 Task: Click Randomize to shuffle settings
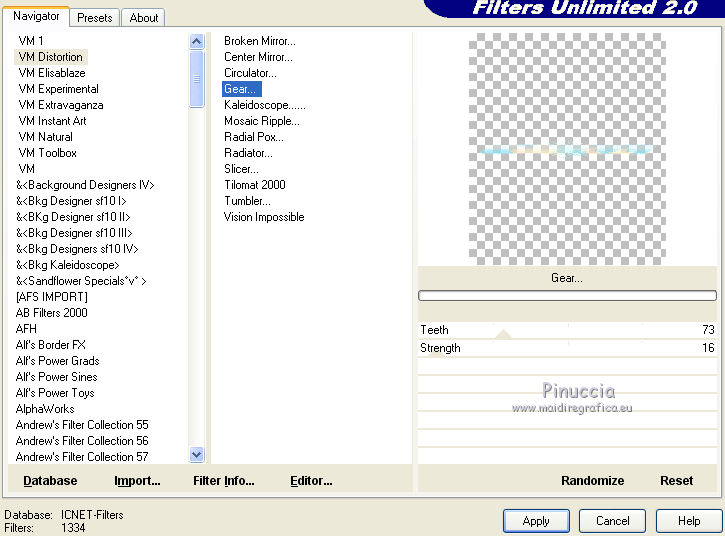click(592, 481)
